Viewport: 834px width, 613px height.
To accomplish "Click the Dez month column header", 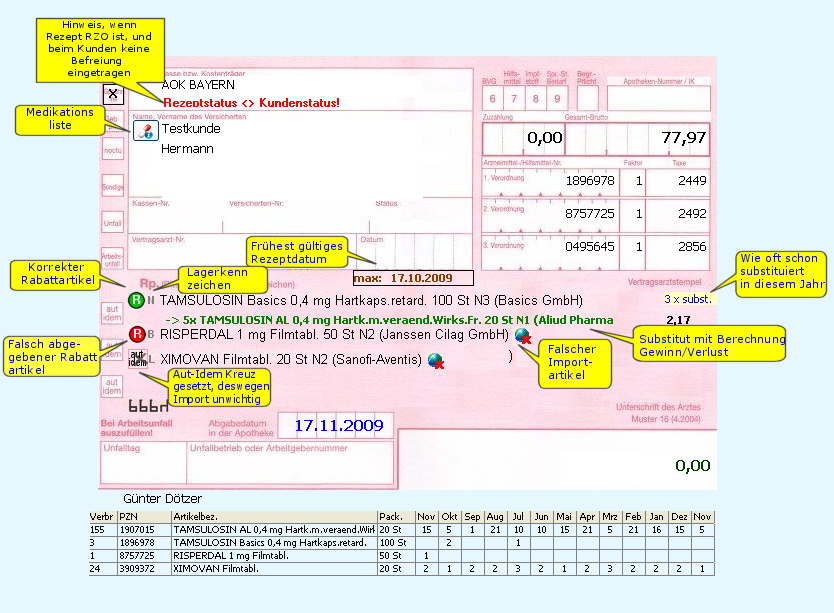I will point(679,517).
